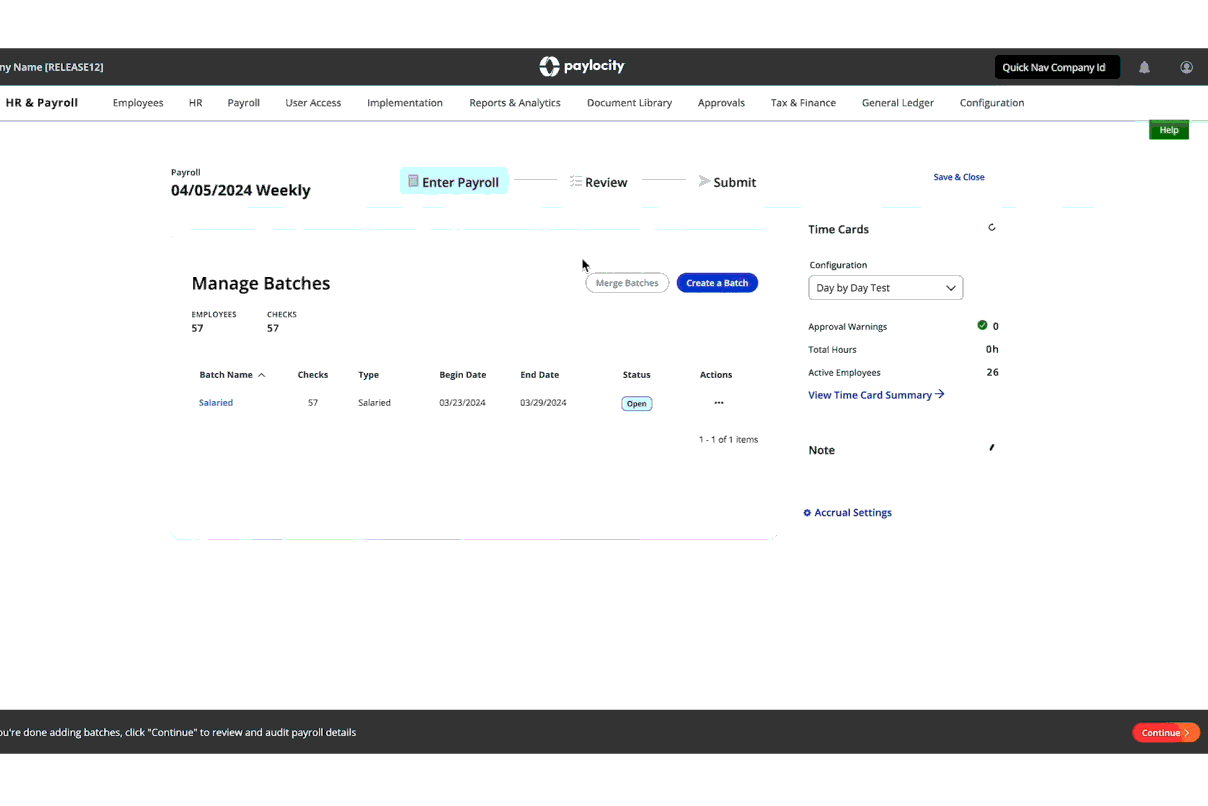Open the user profile icon
Viewport: 1208px width, 806px height.
[1186, 67]
